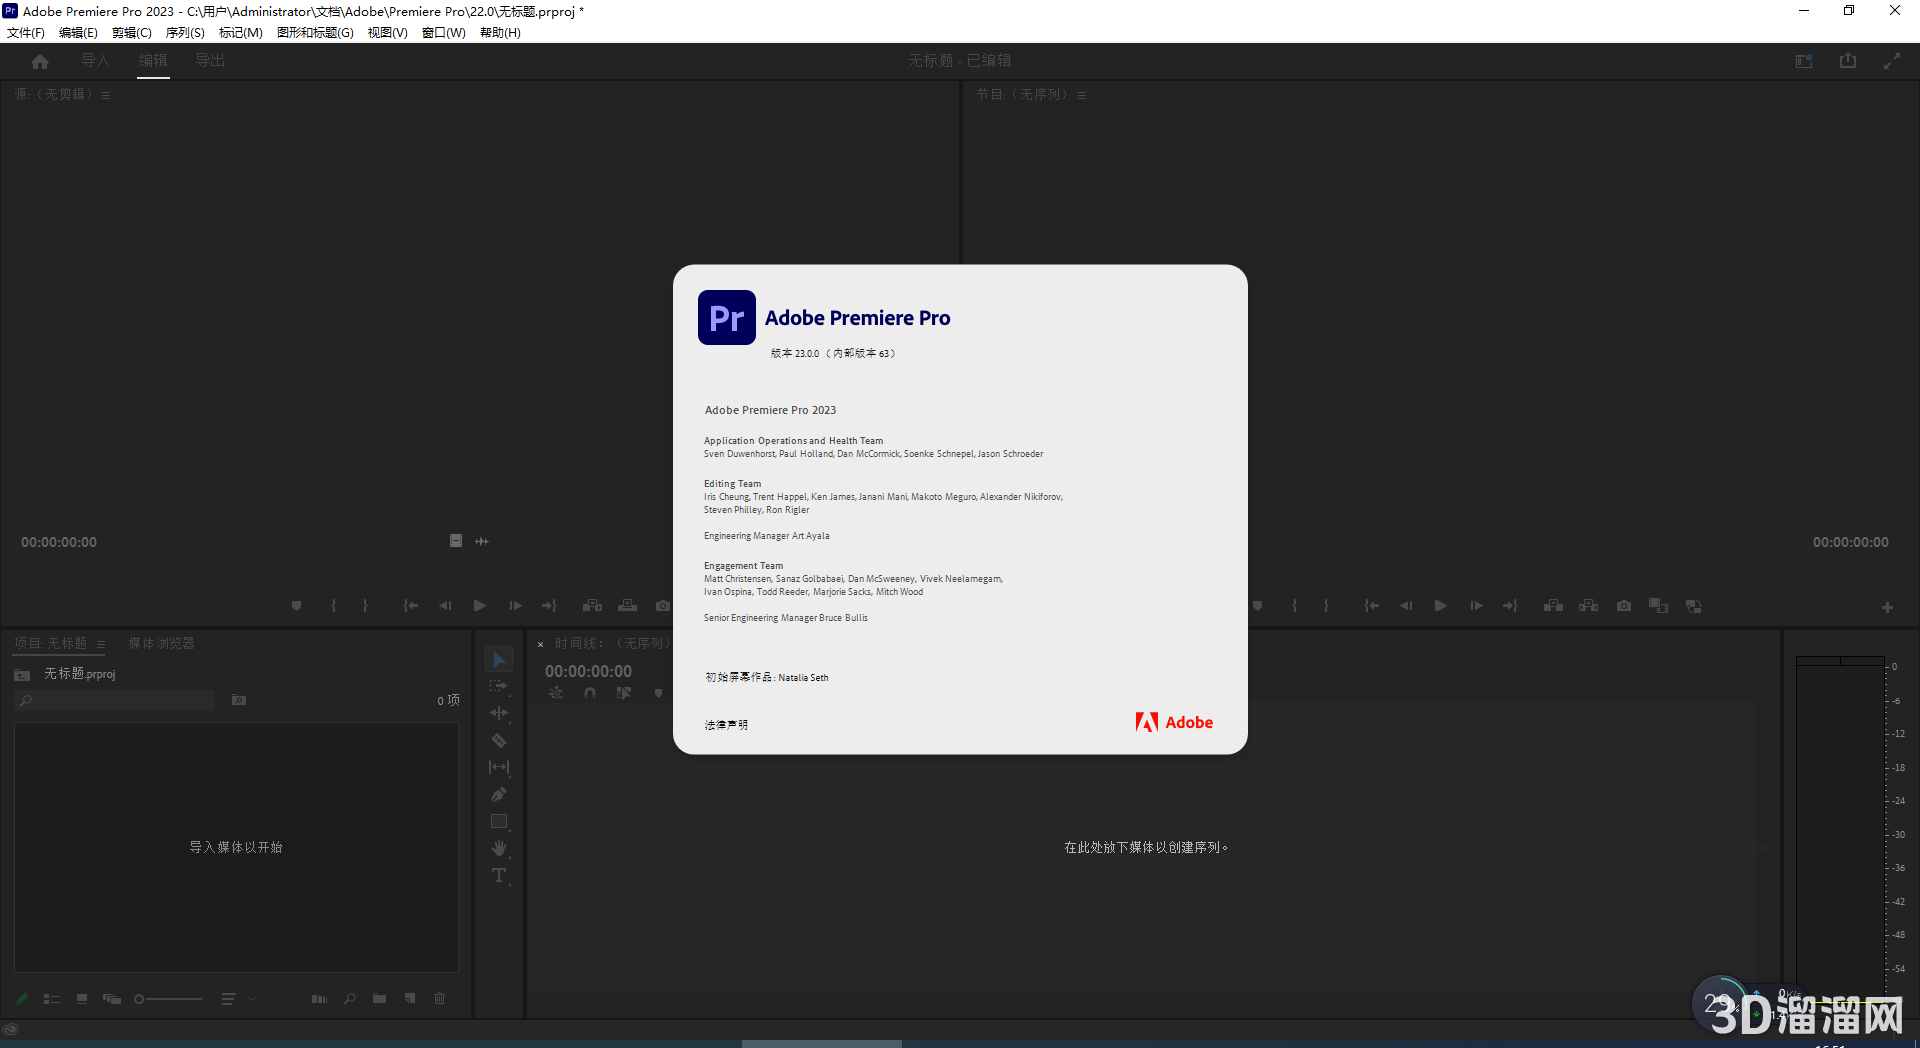
Task: Select the Selection tool
Action: (x=499, y=659)
